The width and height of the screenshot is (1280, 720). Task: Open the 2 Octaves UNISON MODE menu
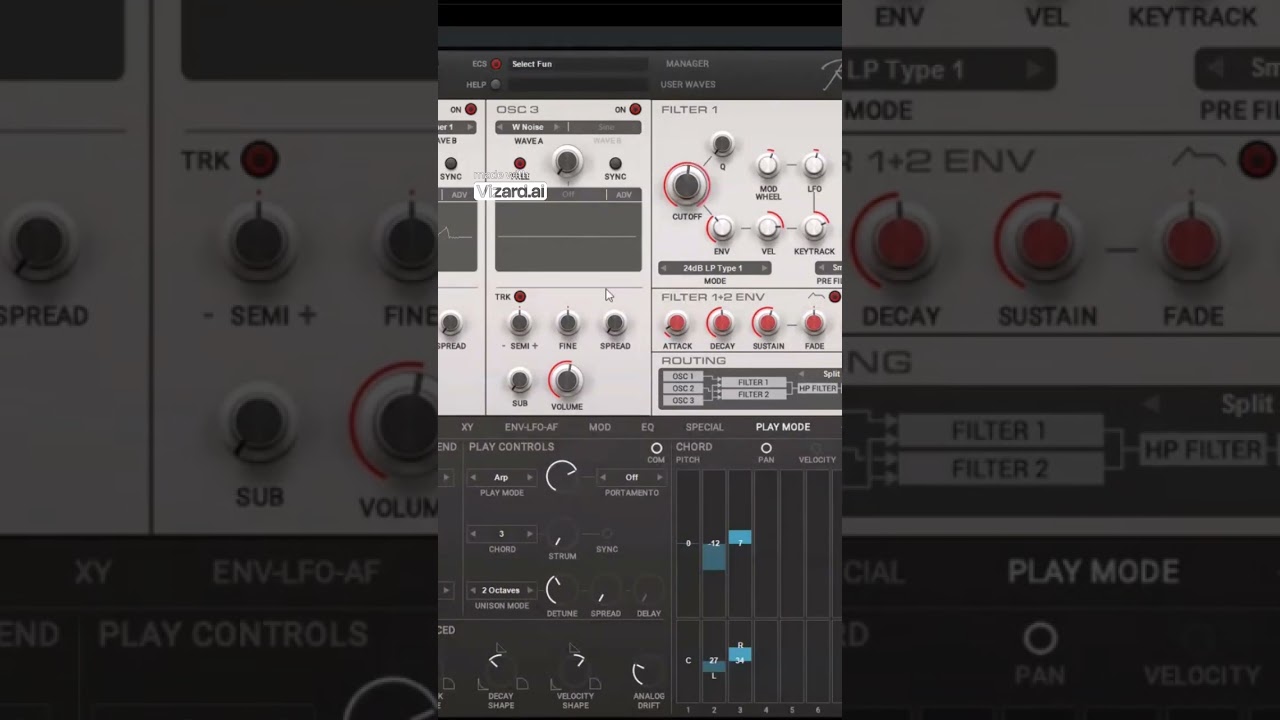pos(502,590)
